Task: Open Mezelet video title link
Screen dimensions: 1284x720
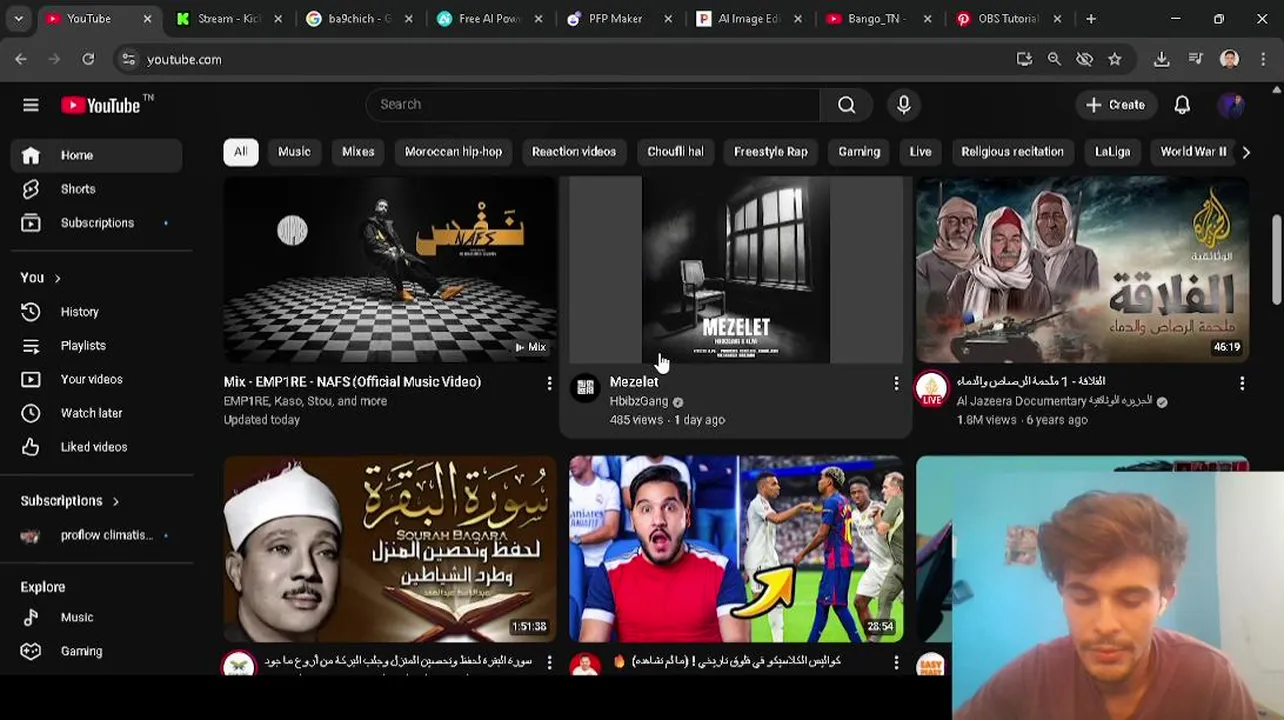Action: (634, 382)
